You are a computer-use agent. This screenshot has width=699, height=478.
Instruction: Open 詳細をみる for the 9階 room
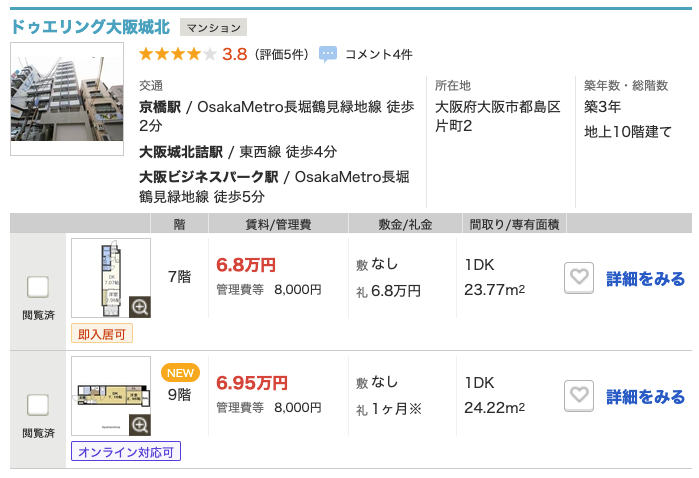645,396
